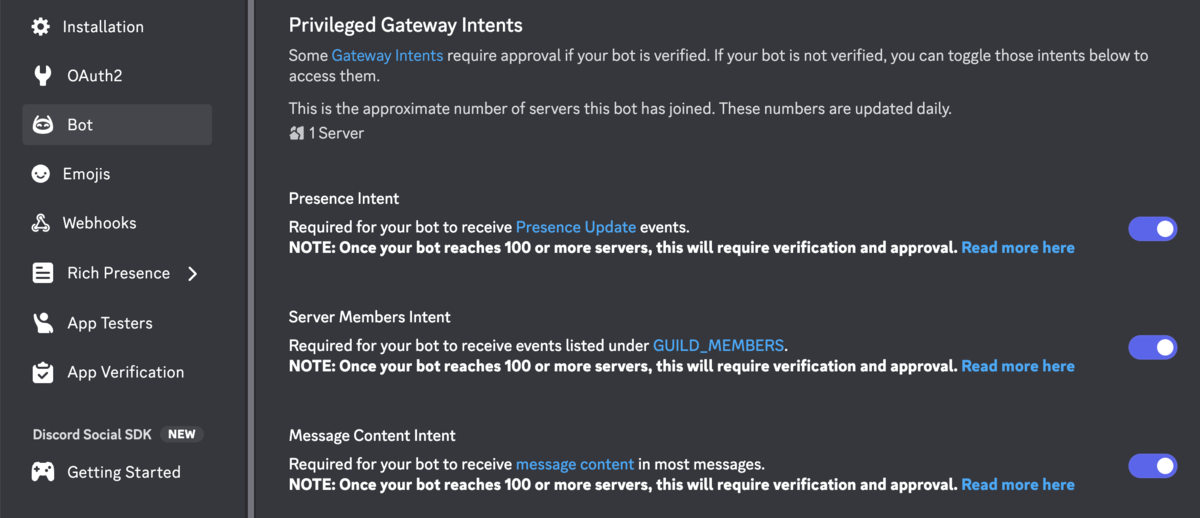1200x518 pixels.
Task: Click the App Verification clipboard icon
Action: (43, 372)
